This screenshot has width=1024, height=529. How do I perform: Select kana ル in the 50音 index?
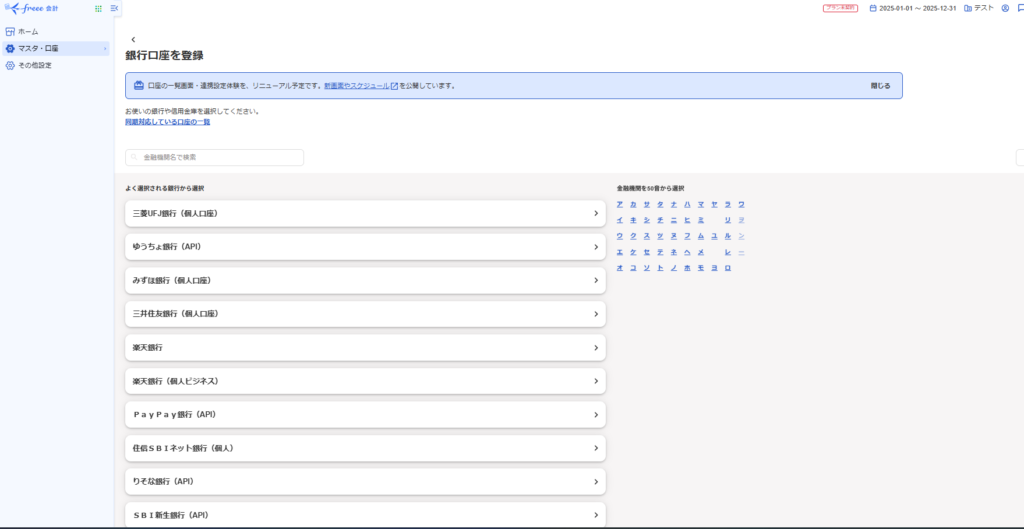728,236
